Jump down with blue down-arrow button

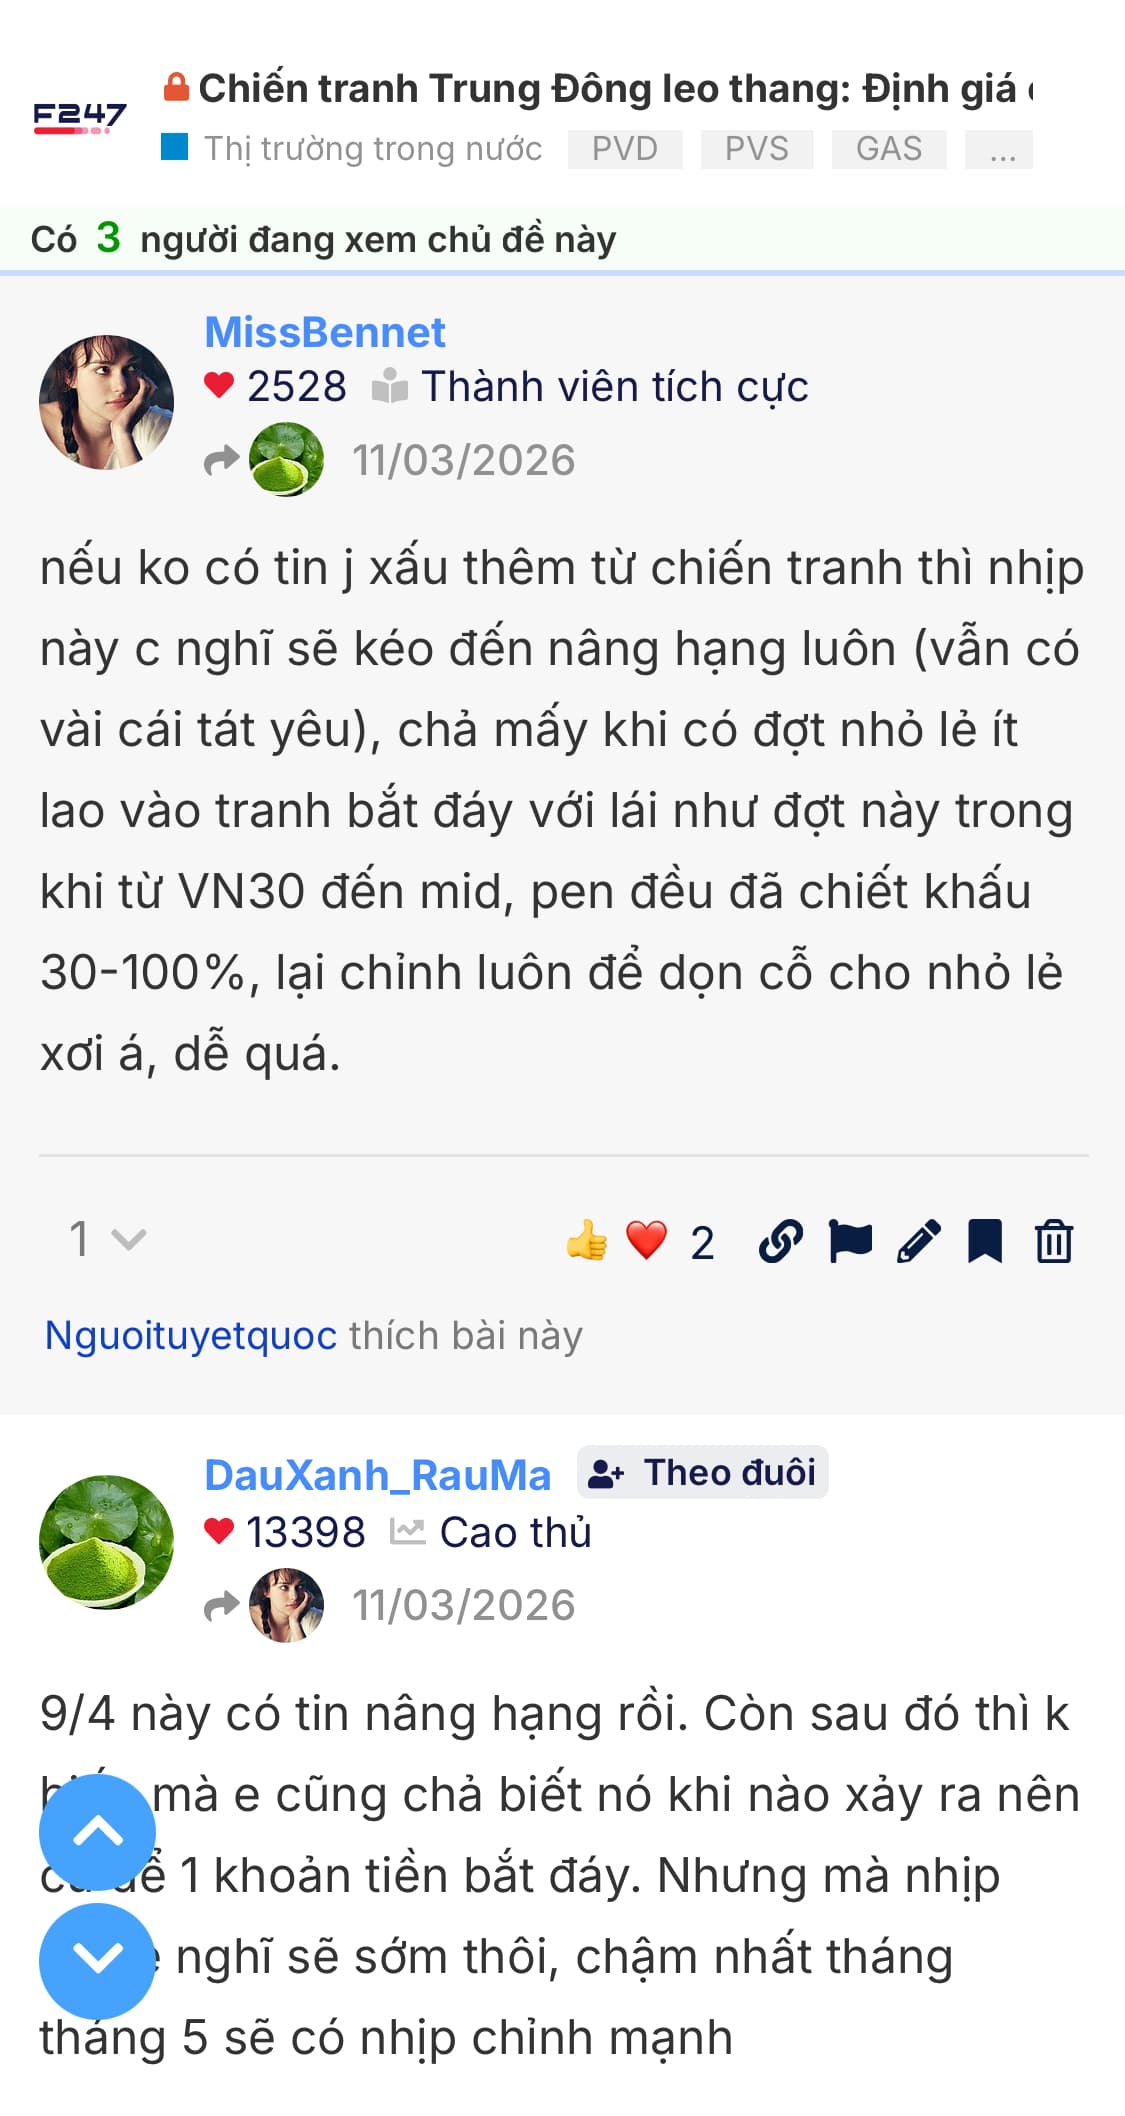(97, 1960)
